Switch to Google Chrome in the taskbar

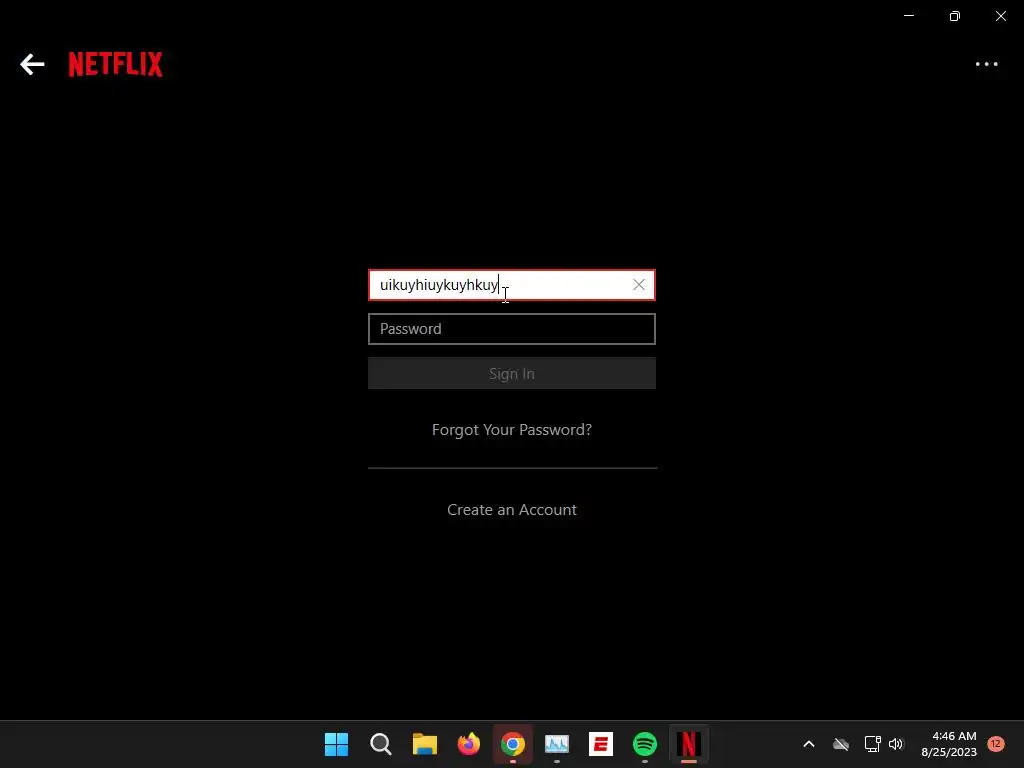coord(513,744)
